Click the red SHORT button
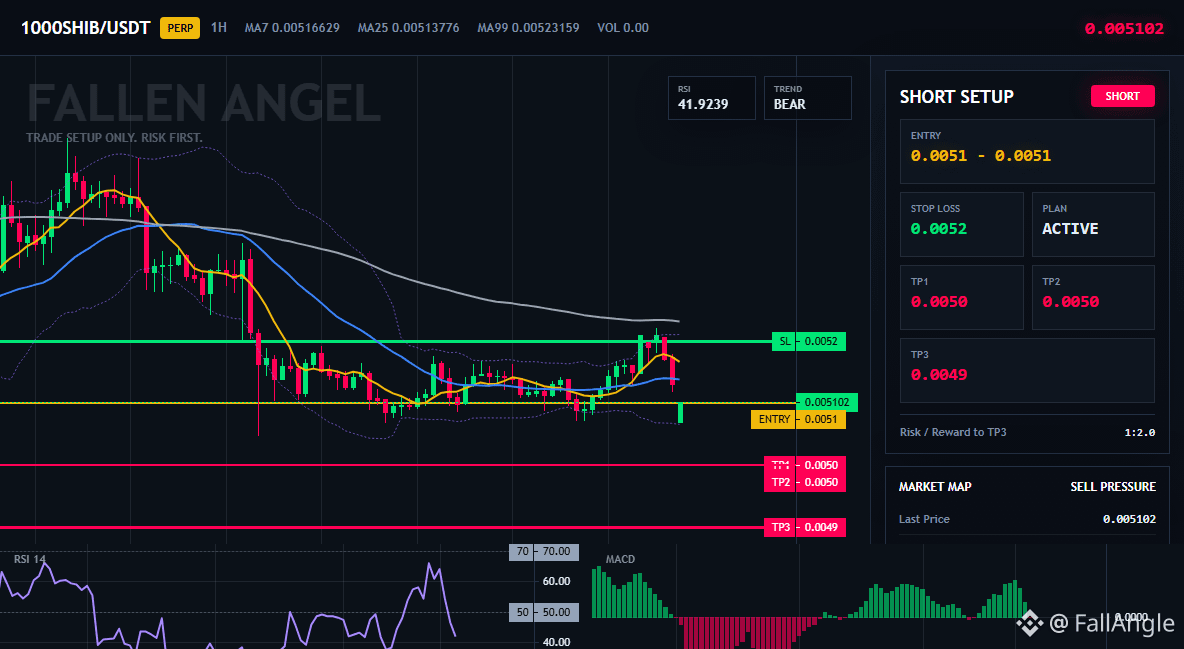 [1122, 96]
